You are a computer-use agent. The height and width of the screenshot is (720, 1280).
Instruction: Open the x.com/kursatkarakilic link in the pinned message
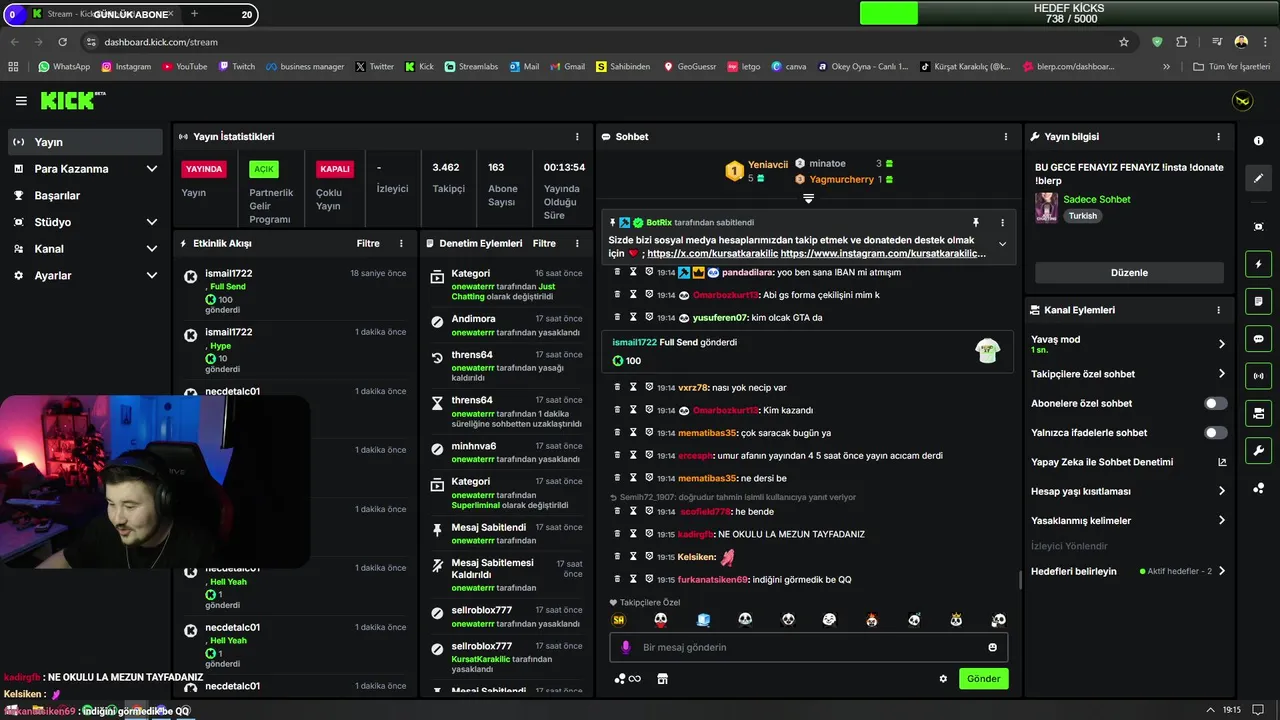[x=712, y=254]
